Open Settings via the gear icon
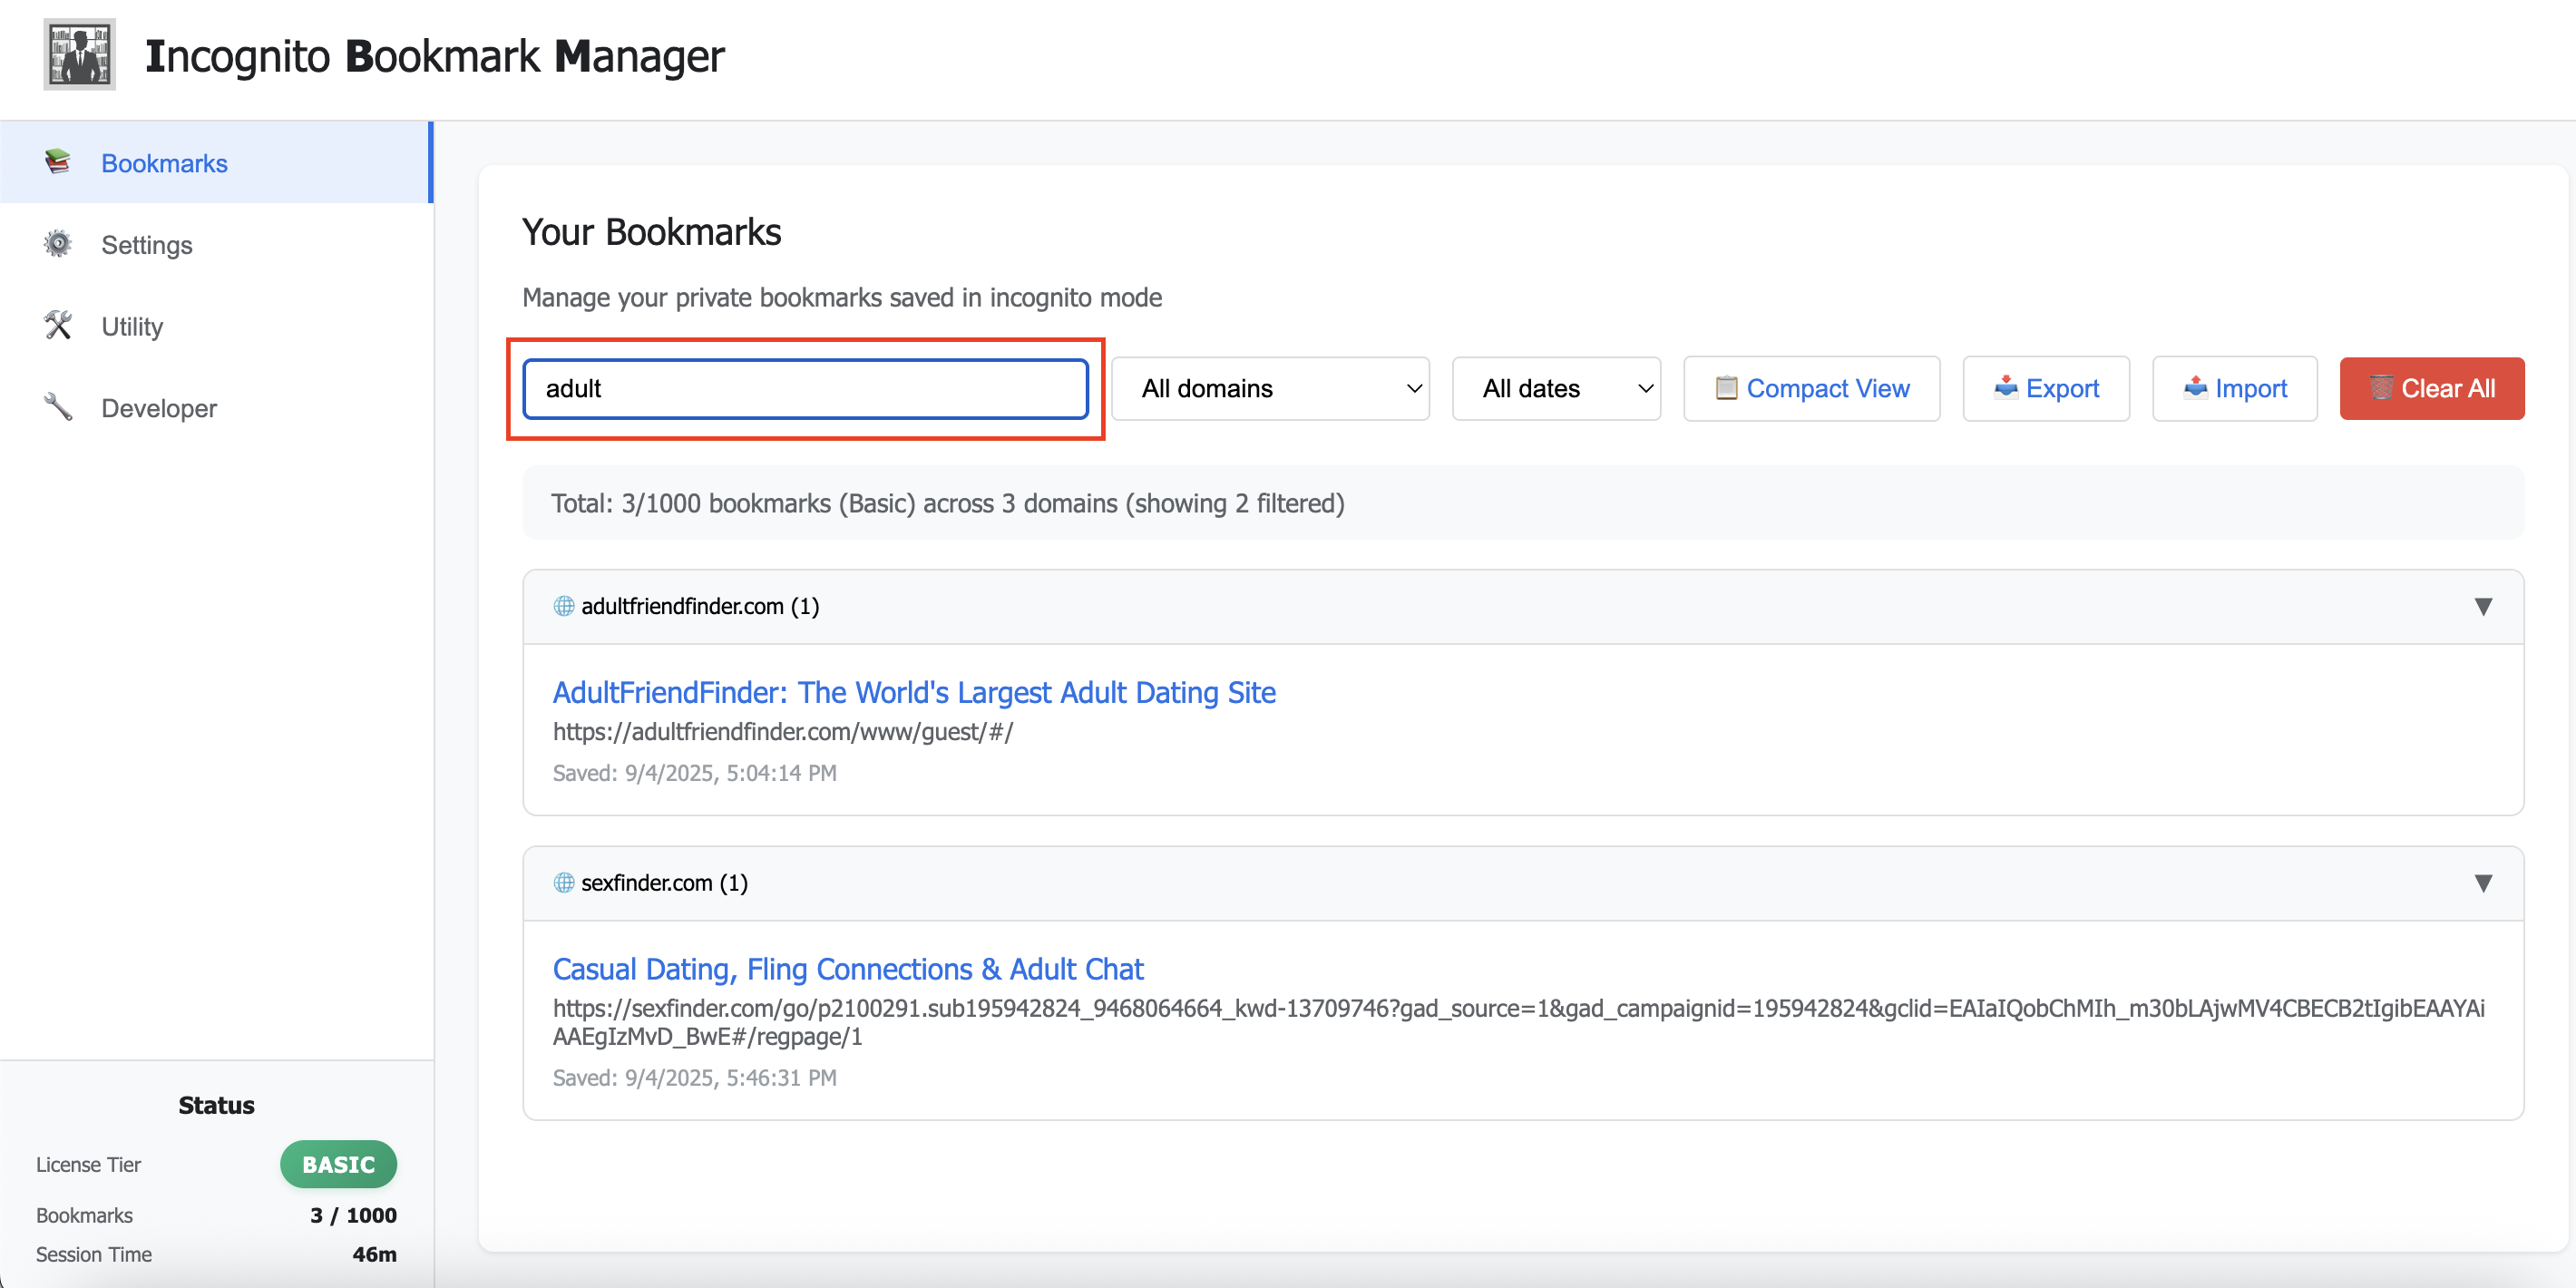Viewport: 2576px width, 1288px height. coord(57,244)
